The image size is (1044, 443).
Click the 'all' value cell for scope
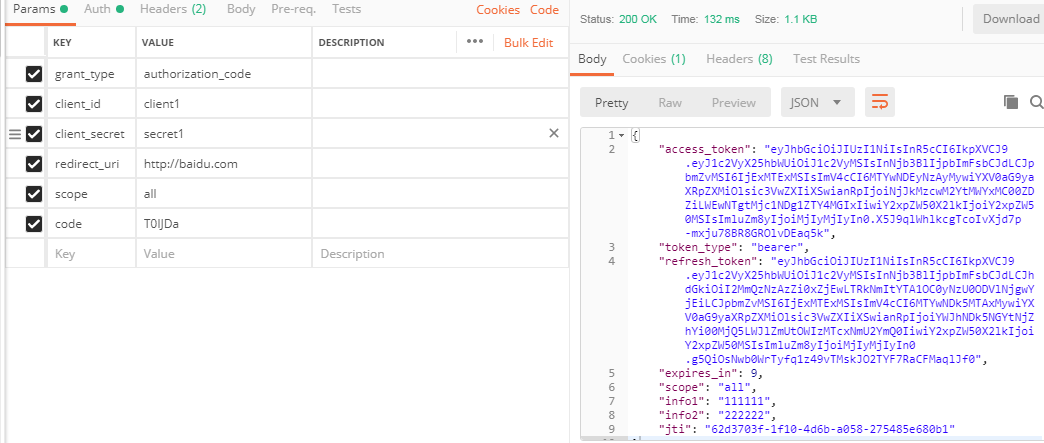[x=224, y=194]
